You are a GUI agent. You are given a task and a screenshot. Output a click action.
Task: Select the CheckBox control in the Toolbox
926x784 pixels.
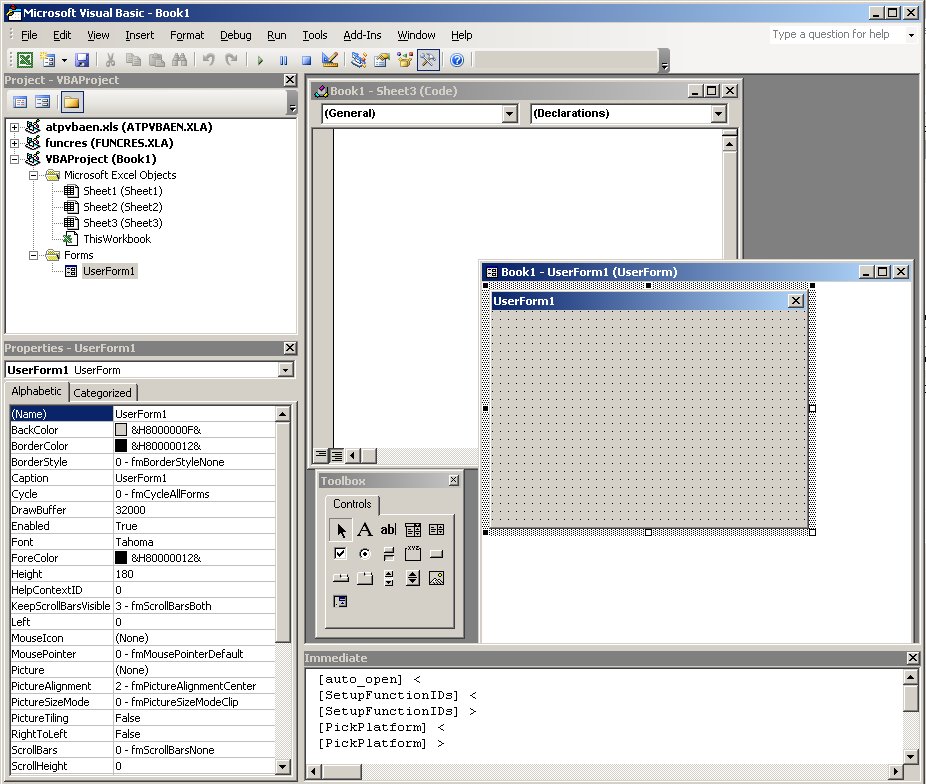(x=340, y=553)
